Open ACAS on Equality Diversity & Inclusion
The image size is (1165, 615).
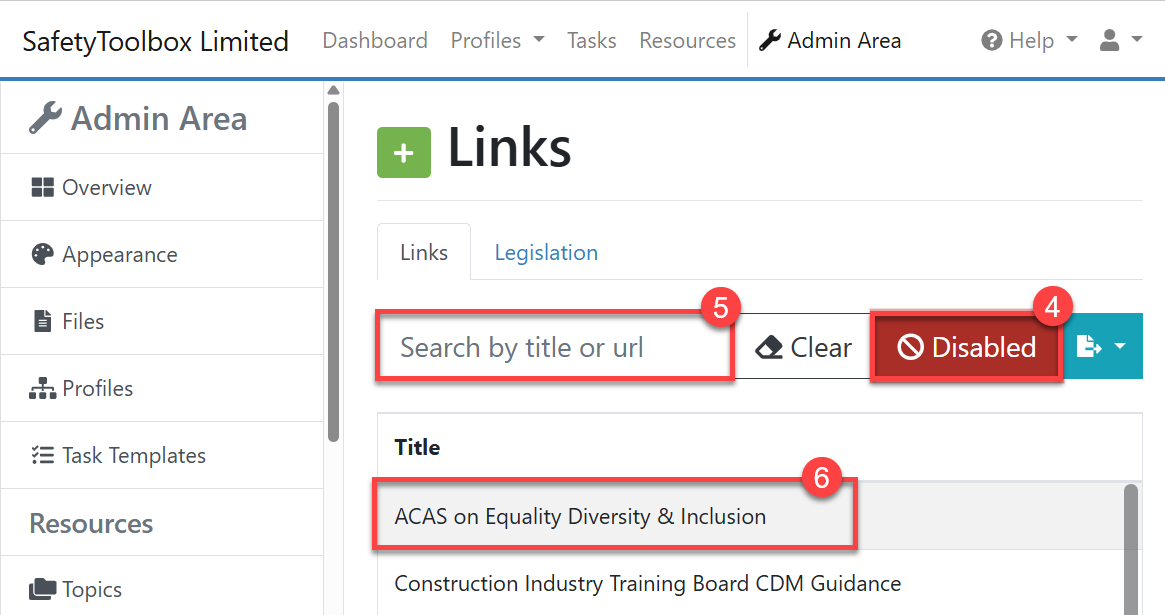tap(580, 517)
